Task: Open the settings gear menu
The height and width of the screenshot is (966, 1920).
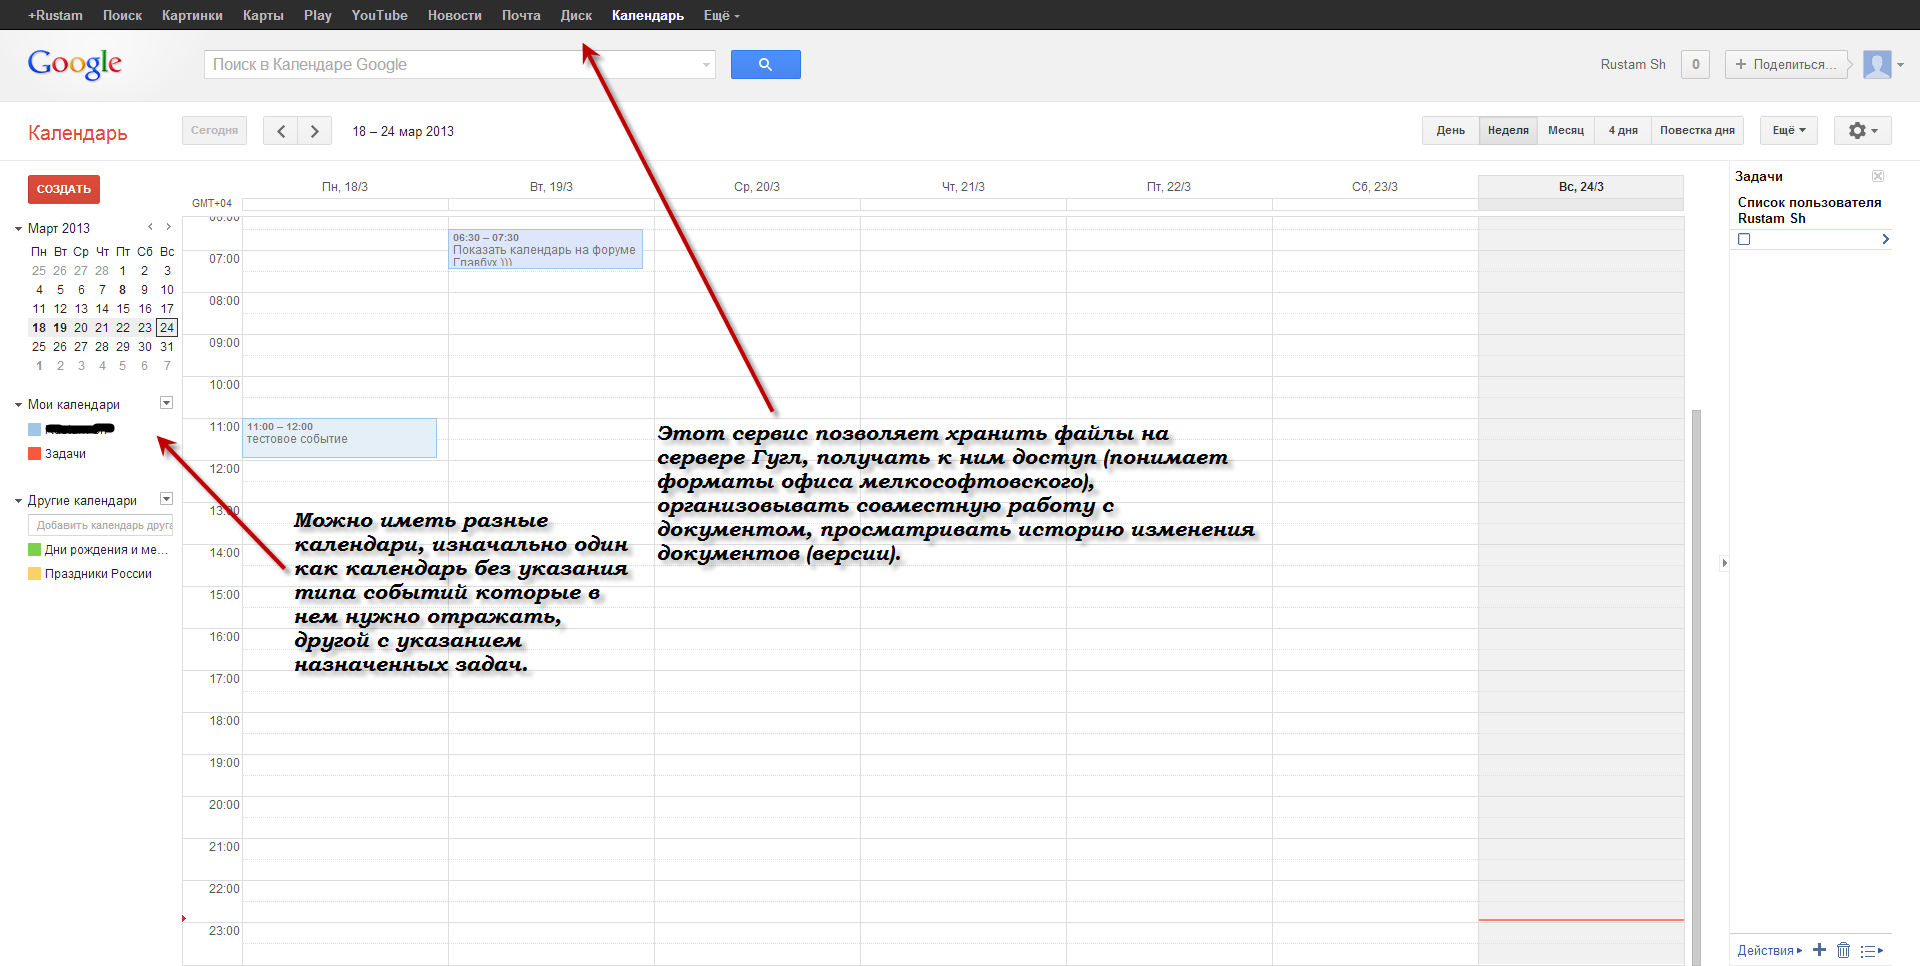Action: 1862,131
